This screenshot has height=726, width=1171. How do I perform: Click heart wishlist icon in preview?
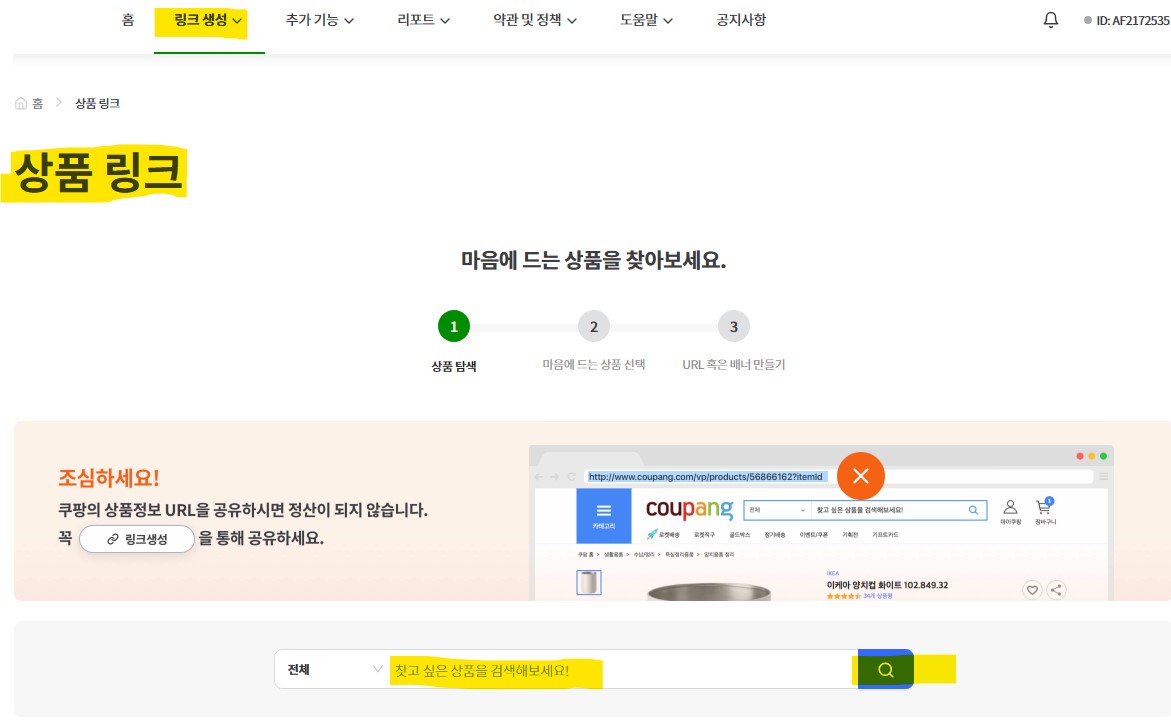pos(1032,590)
